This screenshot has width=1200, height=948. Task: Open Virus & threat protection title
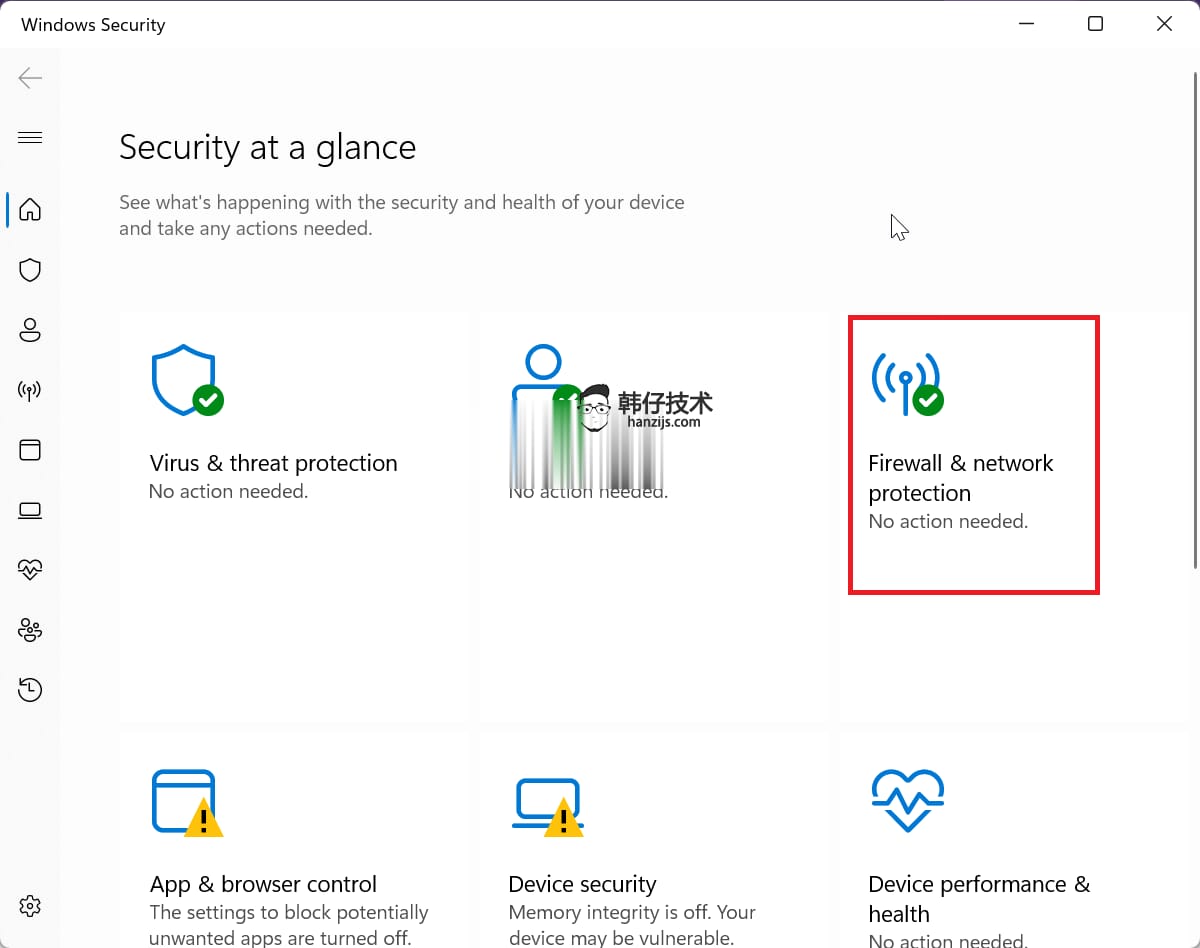pyautogui.click(x=273, y=463)
